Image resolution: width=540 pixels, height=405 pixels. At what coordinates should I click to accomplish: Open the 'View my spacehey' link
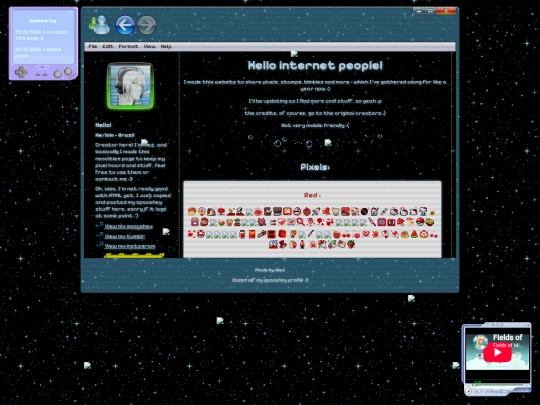pyautogui.click(x=128, y=226)
